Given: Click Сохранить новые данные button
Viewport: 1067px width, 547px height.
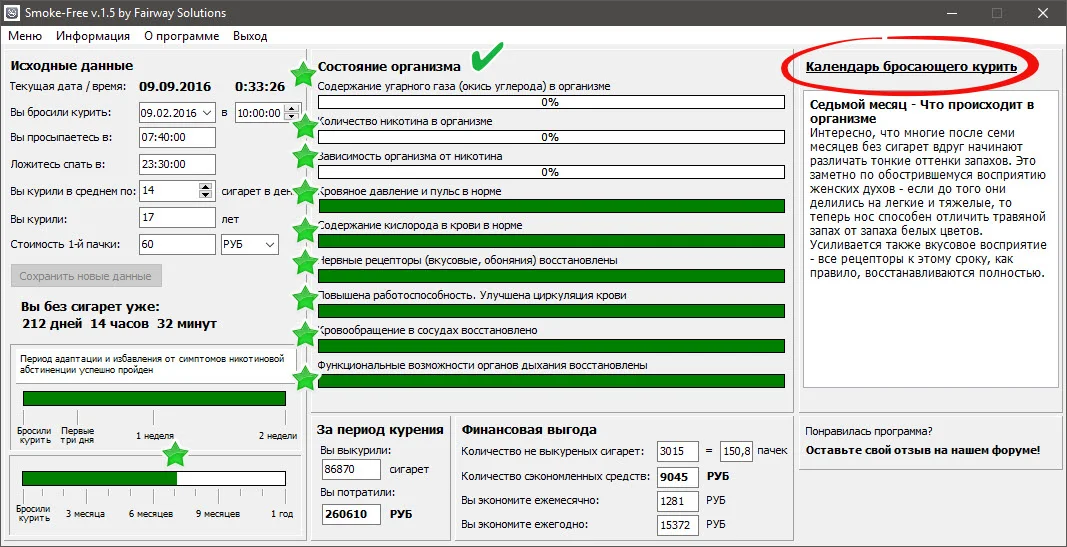Looking at the screenshot, I should pos(86,276).
